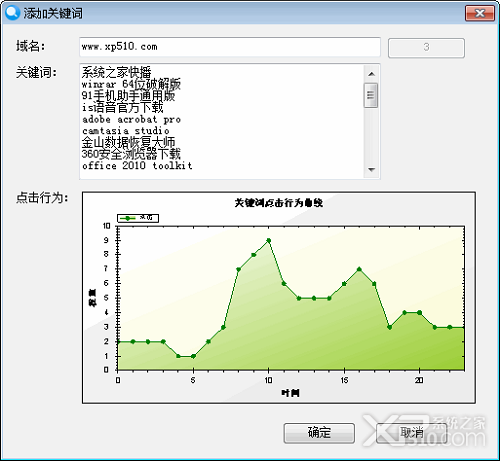500x461 pixels.
Task: Click the keyword list scrollbar thumb
Action: tap(371, 95)
